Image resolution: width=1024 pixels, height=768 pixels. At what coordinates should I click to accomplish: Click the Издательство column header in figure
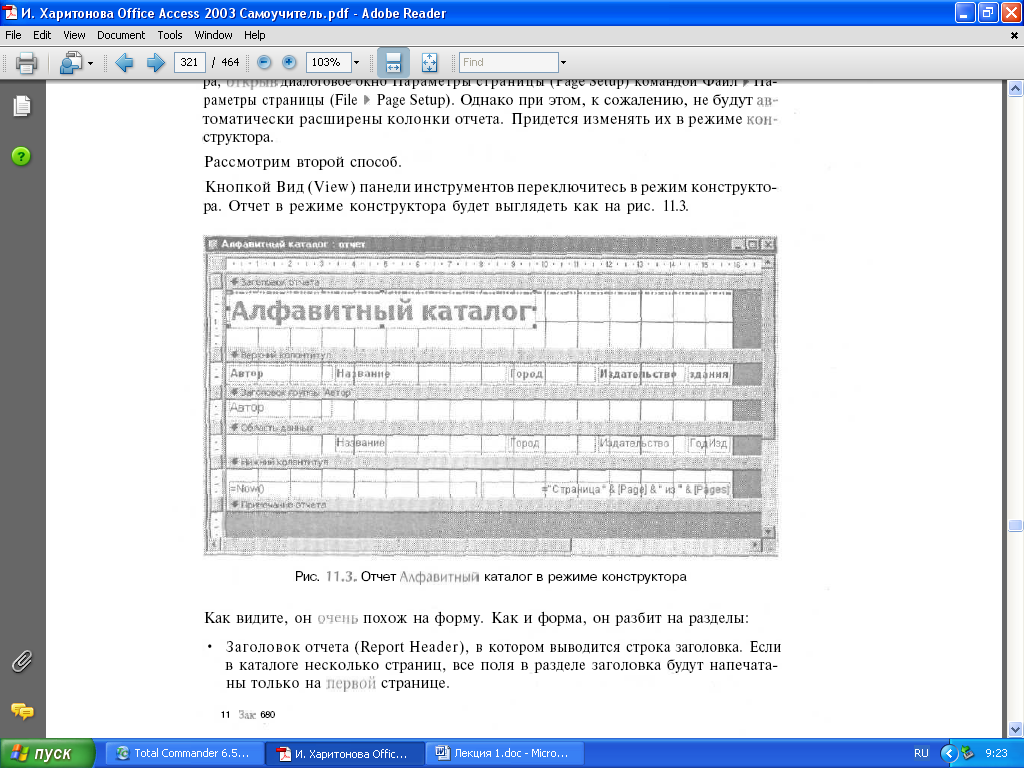[637, 374]
